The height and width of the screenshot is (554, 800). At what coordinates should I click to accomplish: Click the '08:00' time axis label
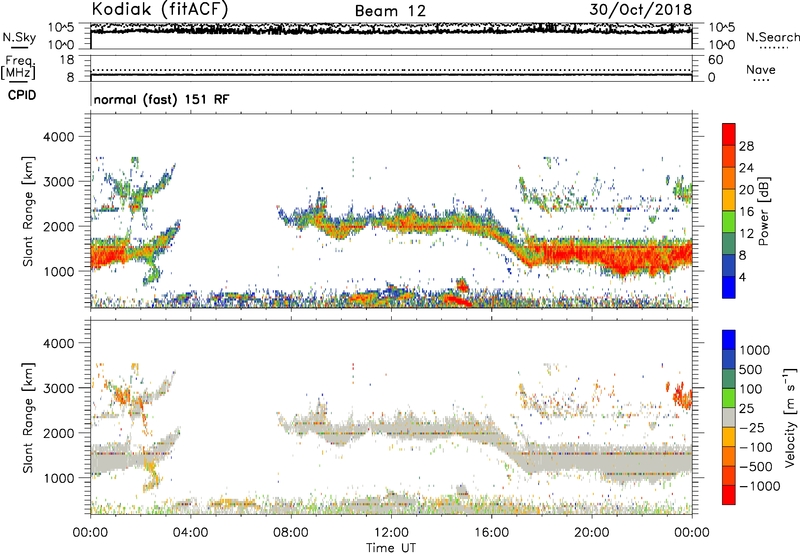click(x=290, y=533)
